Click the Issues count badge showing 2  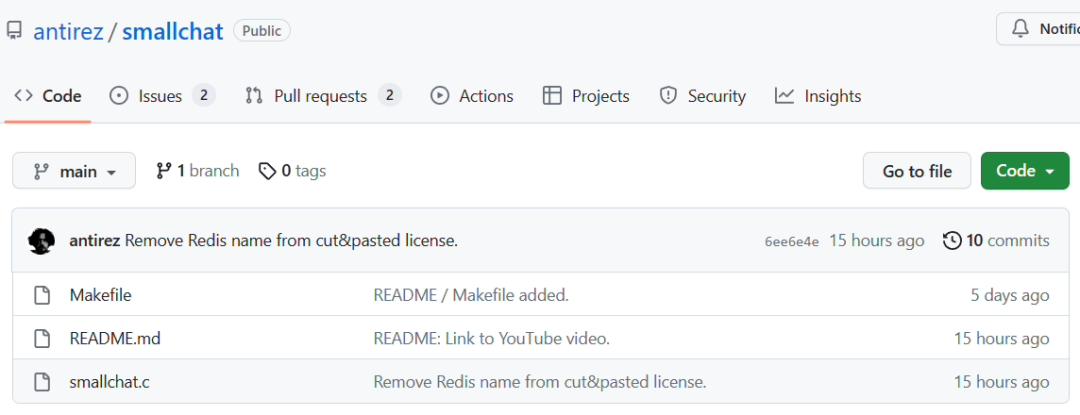[204, 96]
